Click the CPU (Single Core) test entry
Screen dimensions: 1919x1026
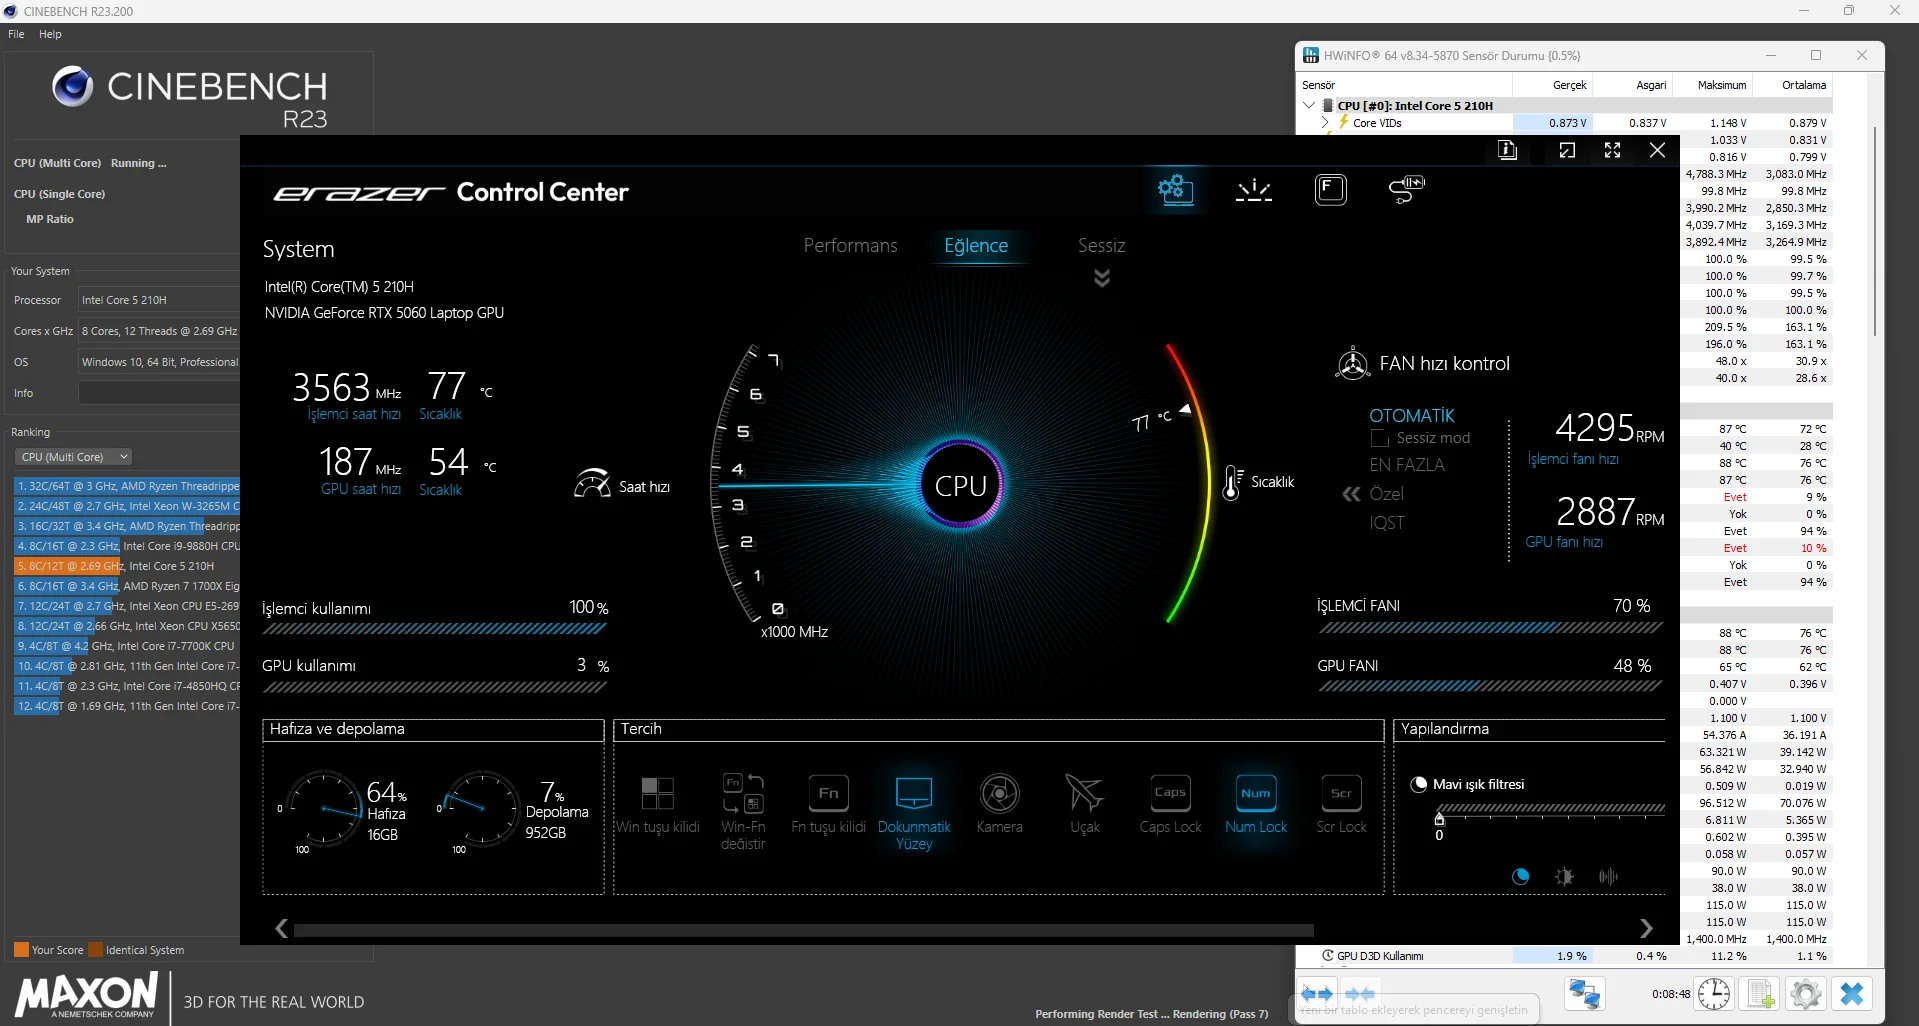click(x=59, y=194)
